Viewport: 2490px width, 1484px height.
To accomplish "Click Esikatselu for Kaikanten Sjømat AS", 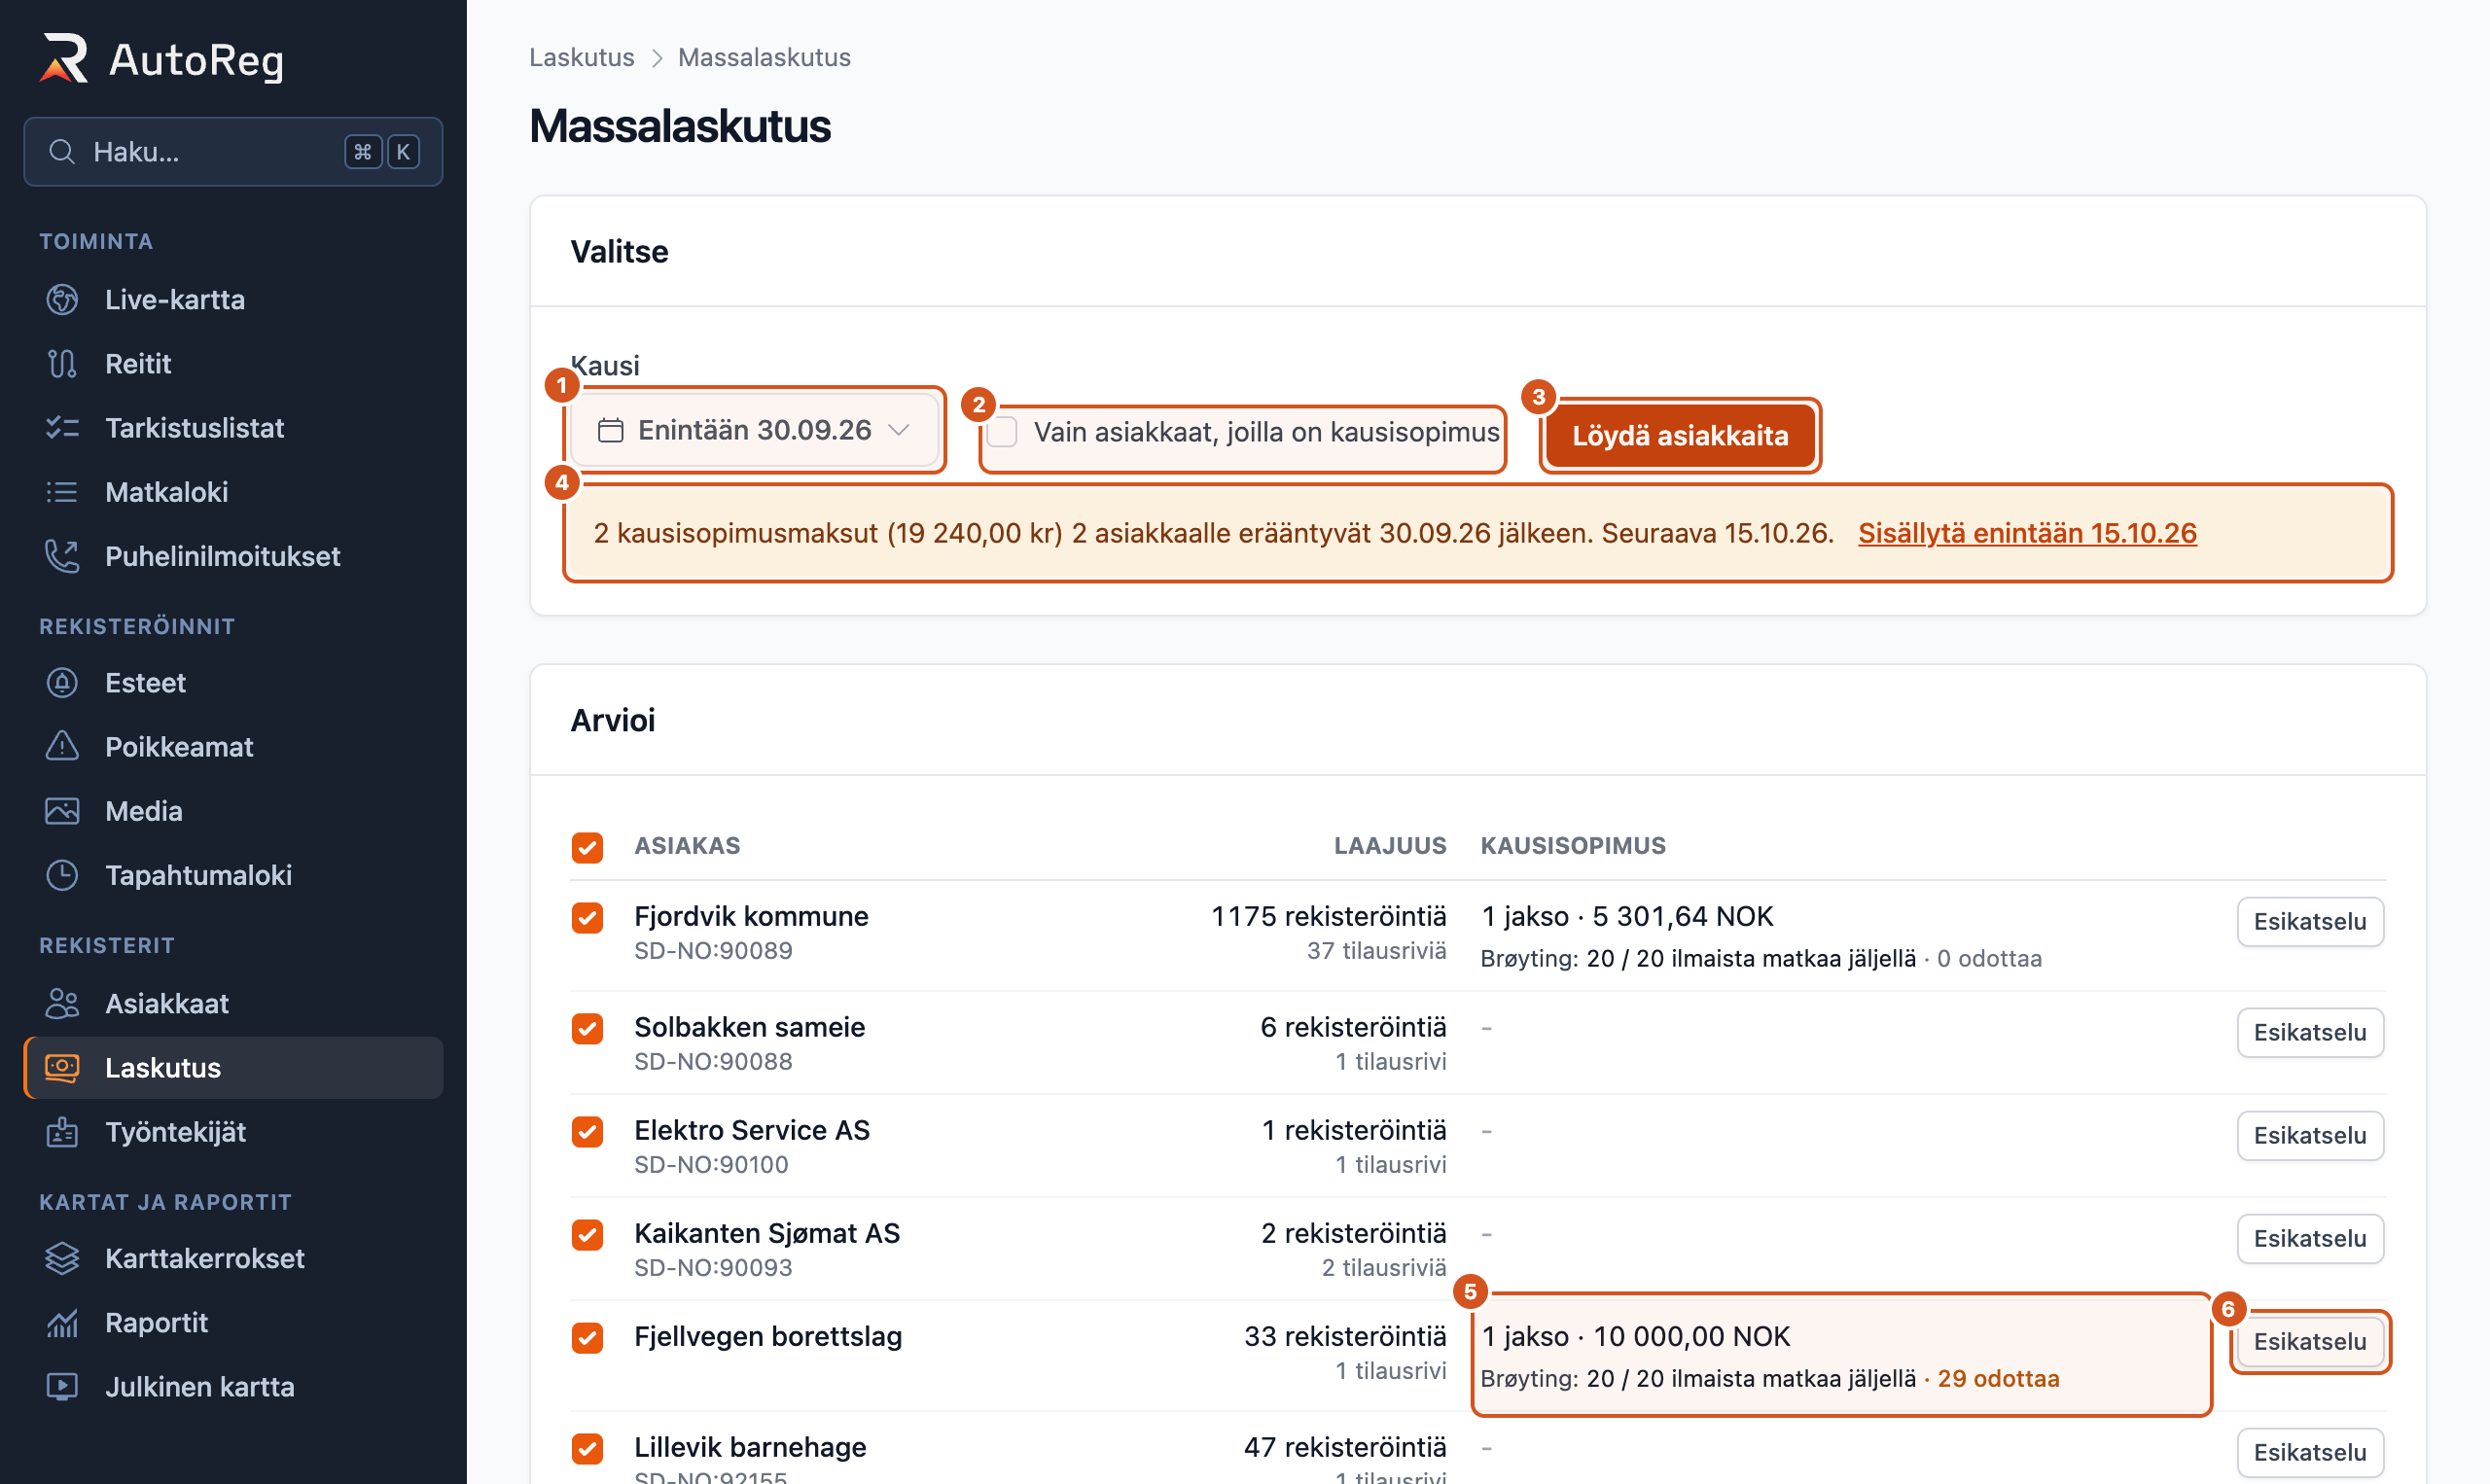I will [2310, 1239].
